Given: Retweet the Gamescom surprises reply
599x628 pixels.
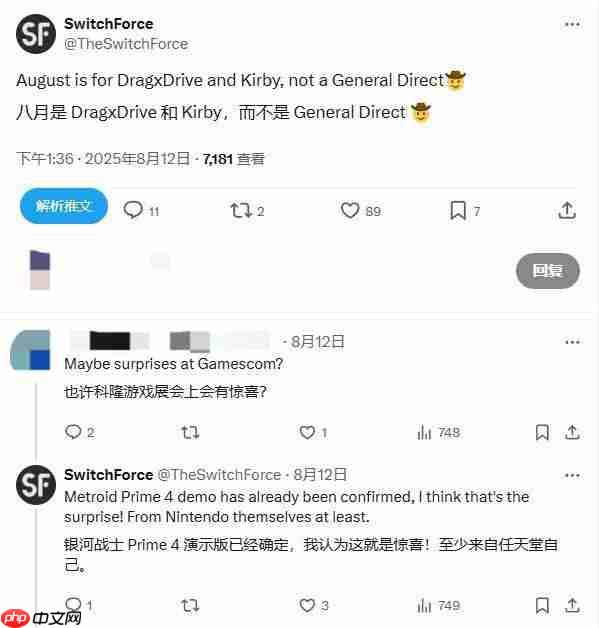Looking at the screenshot, I should pos(190,432).
